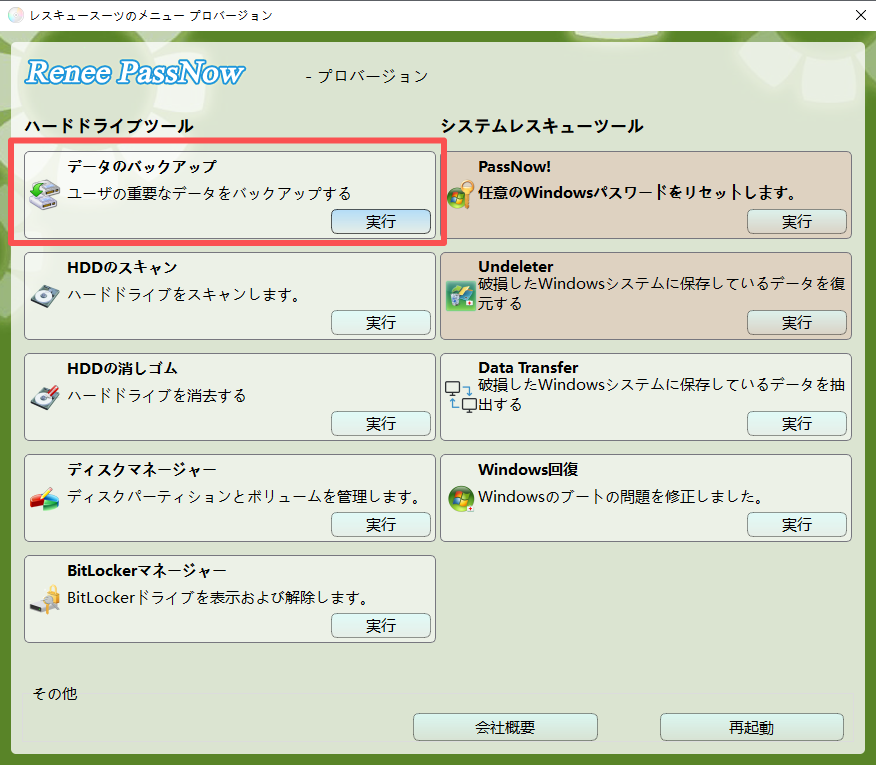
Task: Run Windows回復 with its 実行 button
Action: [x=797, y=524]
